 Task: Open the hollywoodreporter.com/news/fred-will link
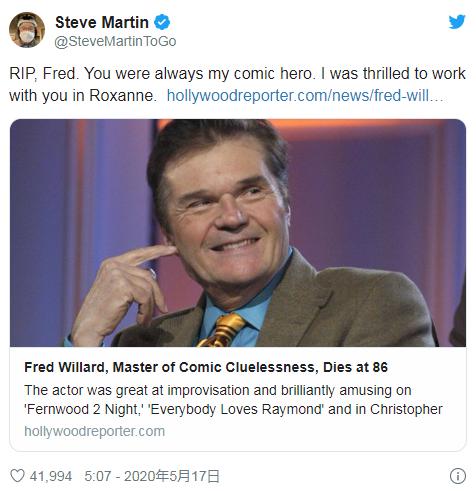click(x=305, y=96)
